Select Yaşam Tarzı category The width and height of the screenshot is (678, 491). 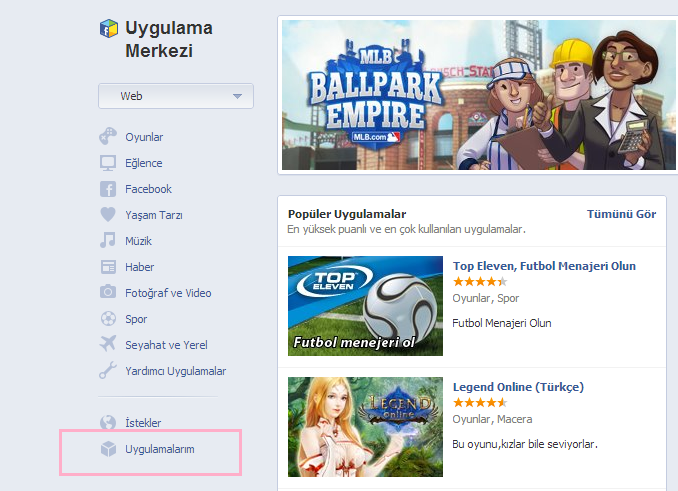[154, 215]
